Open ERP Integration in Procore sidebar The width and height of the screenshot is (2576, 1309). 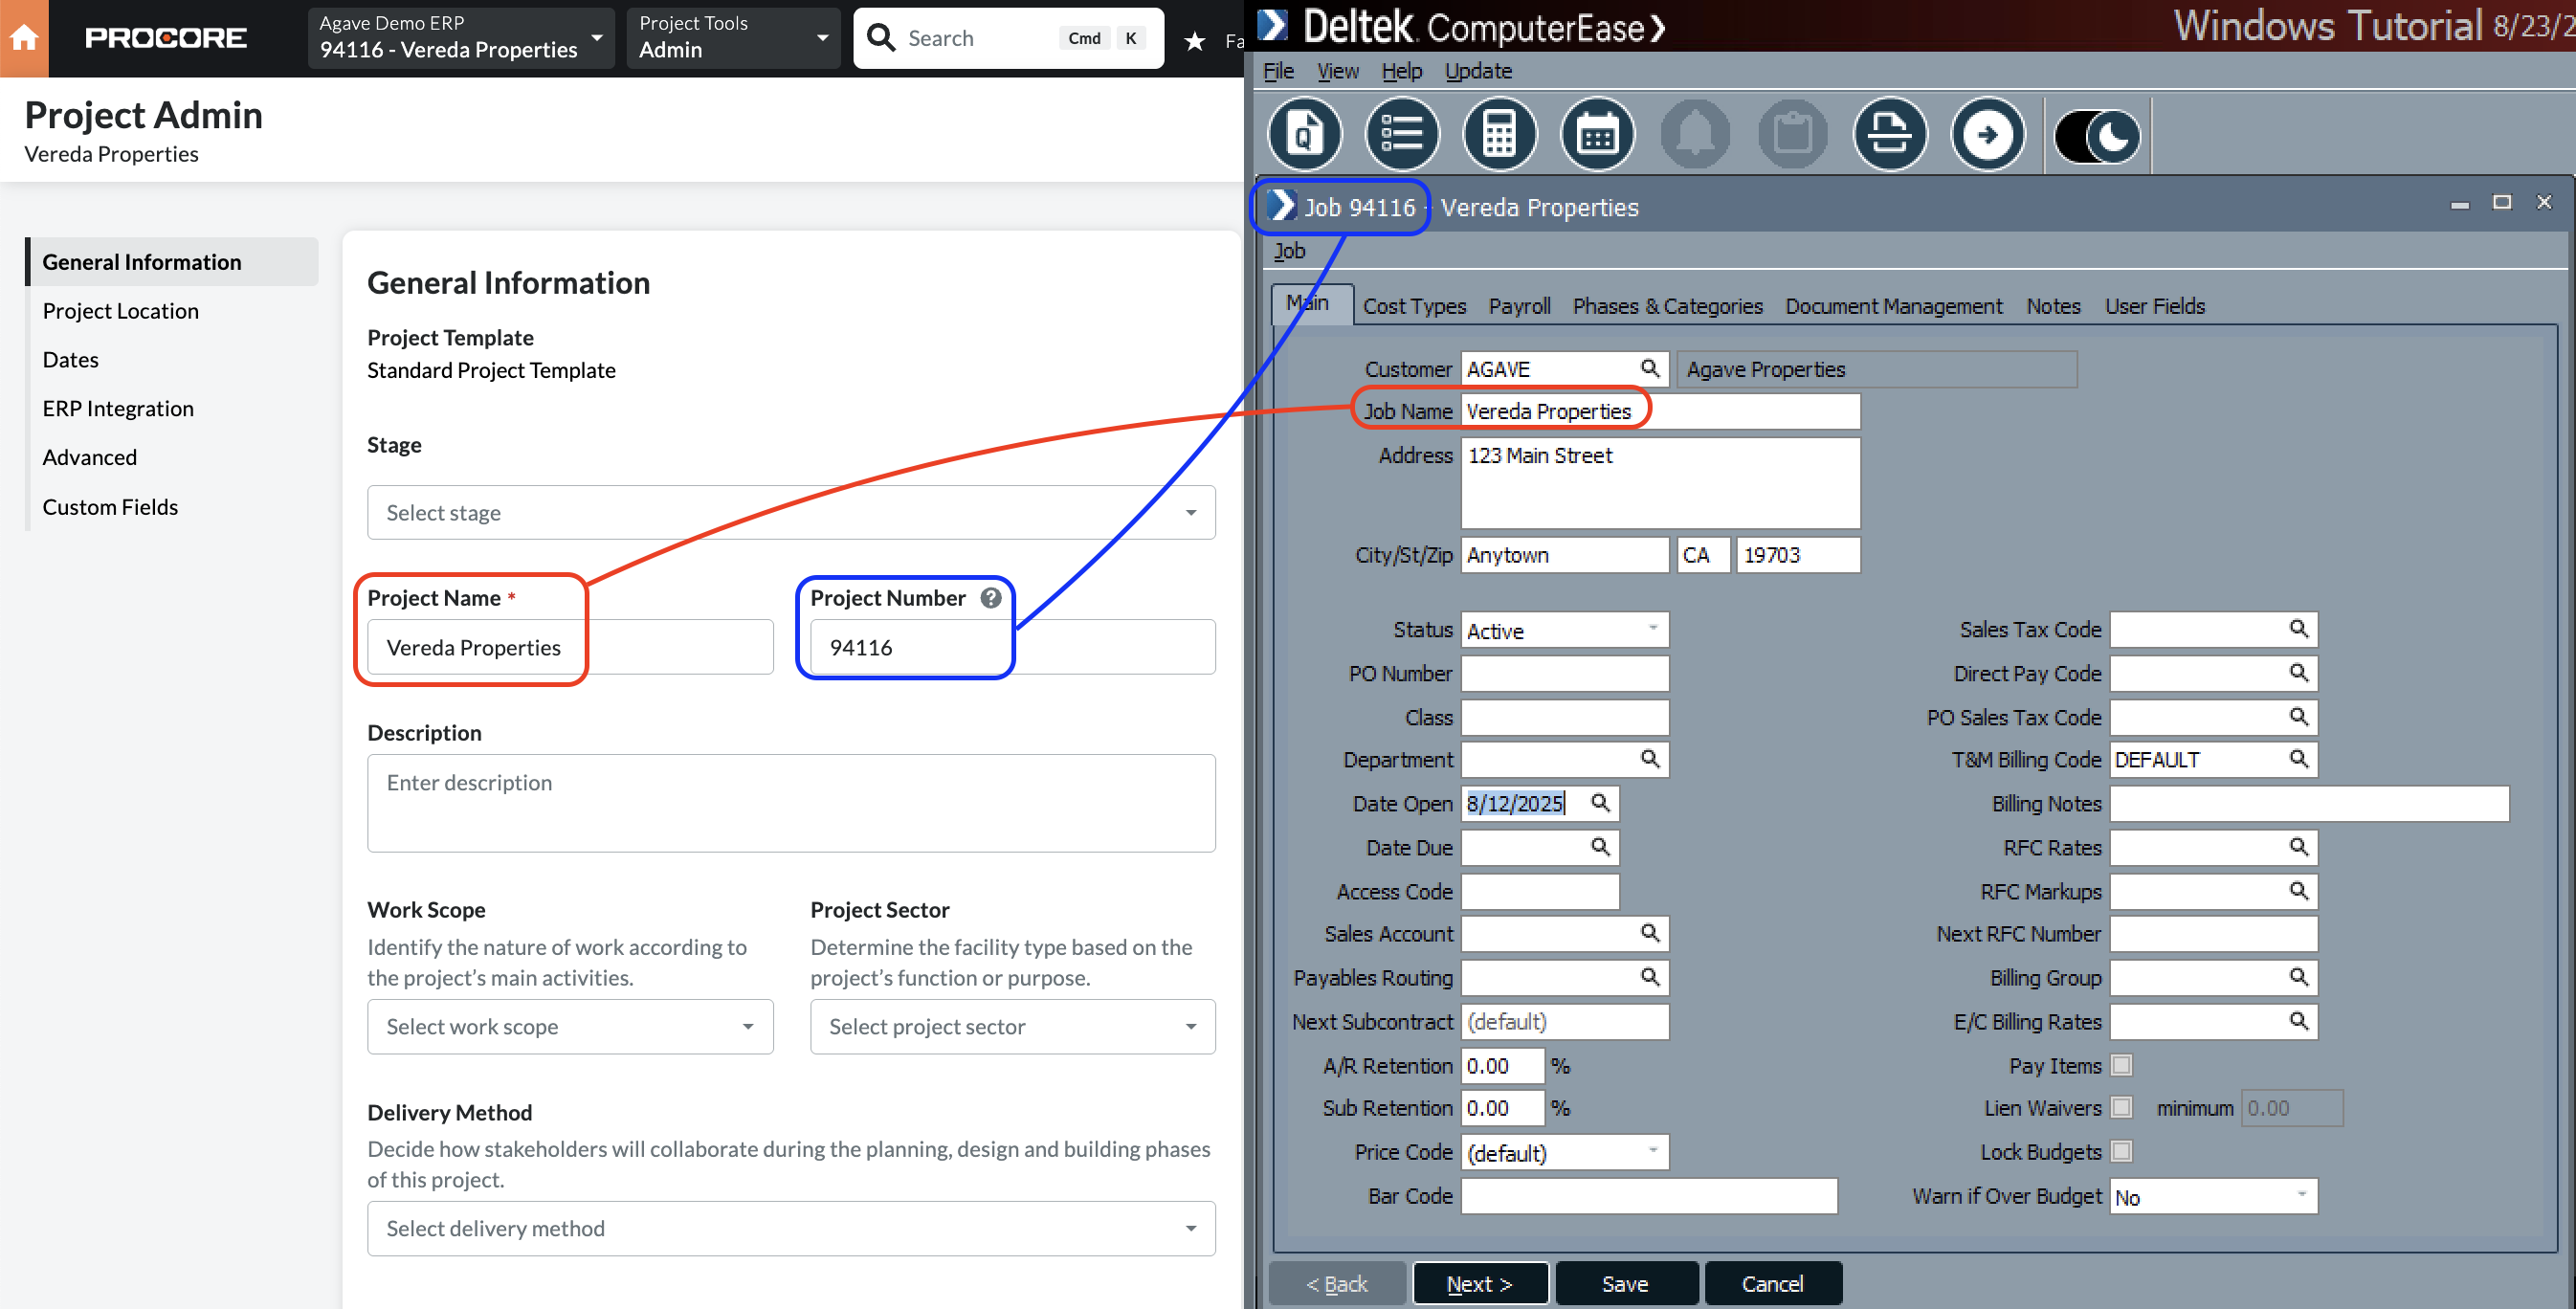[x=118, y=408]
